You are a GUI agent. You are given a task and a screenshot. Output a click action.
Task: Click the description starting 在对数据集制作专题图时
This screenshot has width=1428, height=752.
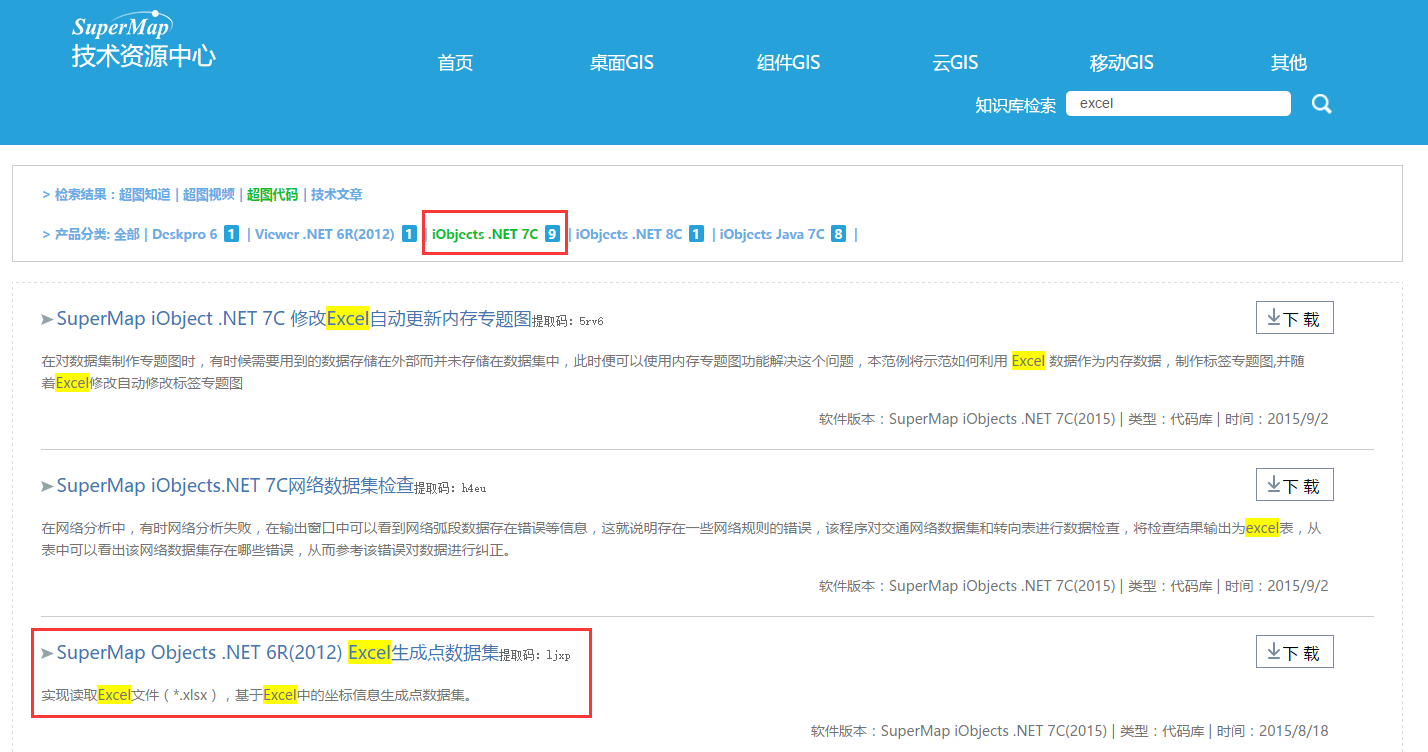673,371
